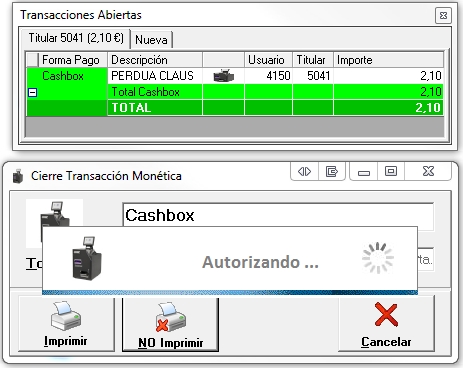Sort by the Importe column header
This screenshot has width=463, height=368.
pos(388,60)
